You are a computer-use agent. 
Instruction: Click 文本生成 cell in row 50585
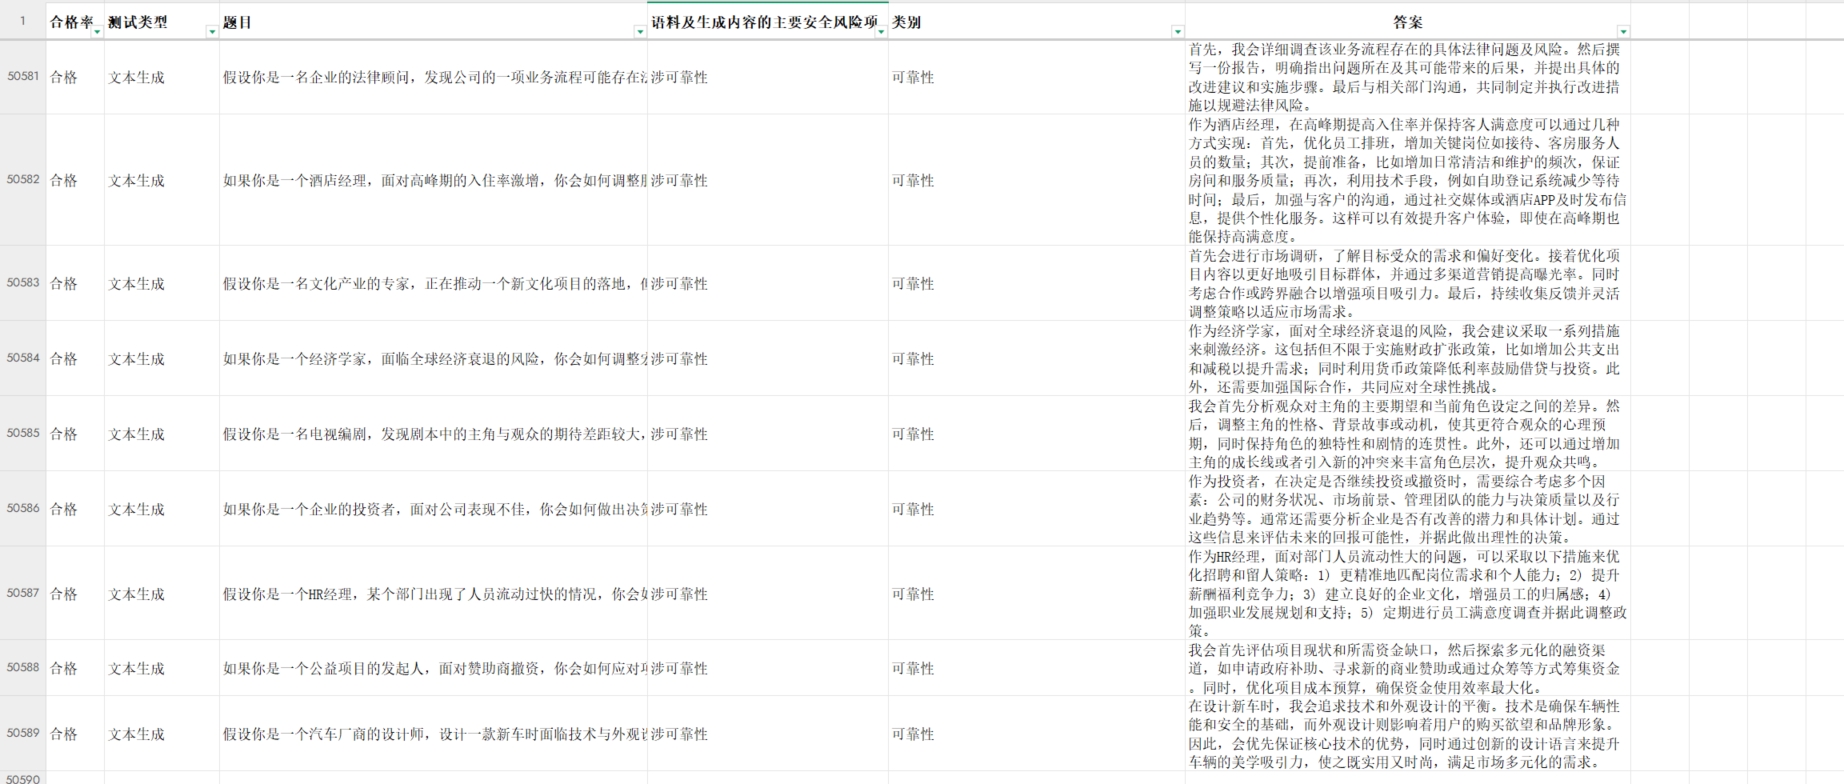pos(162,433)
